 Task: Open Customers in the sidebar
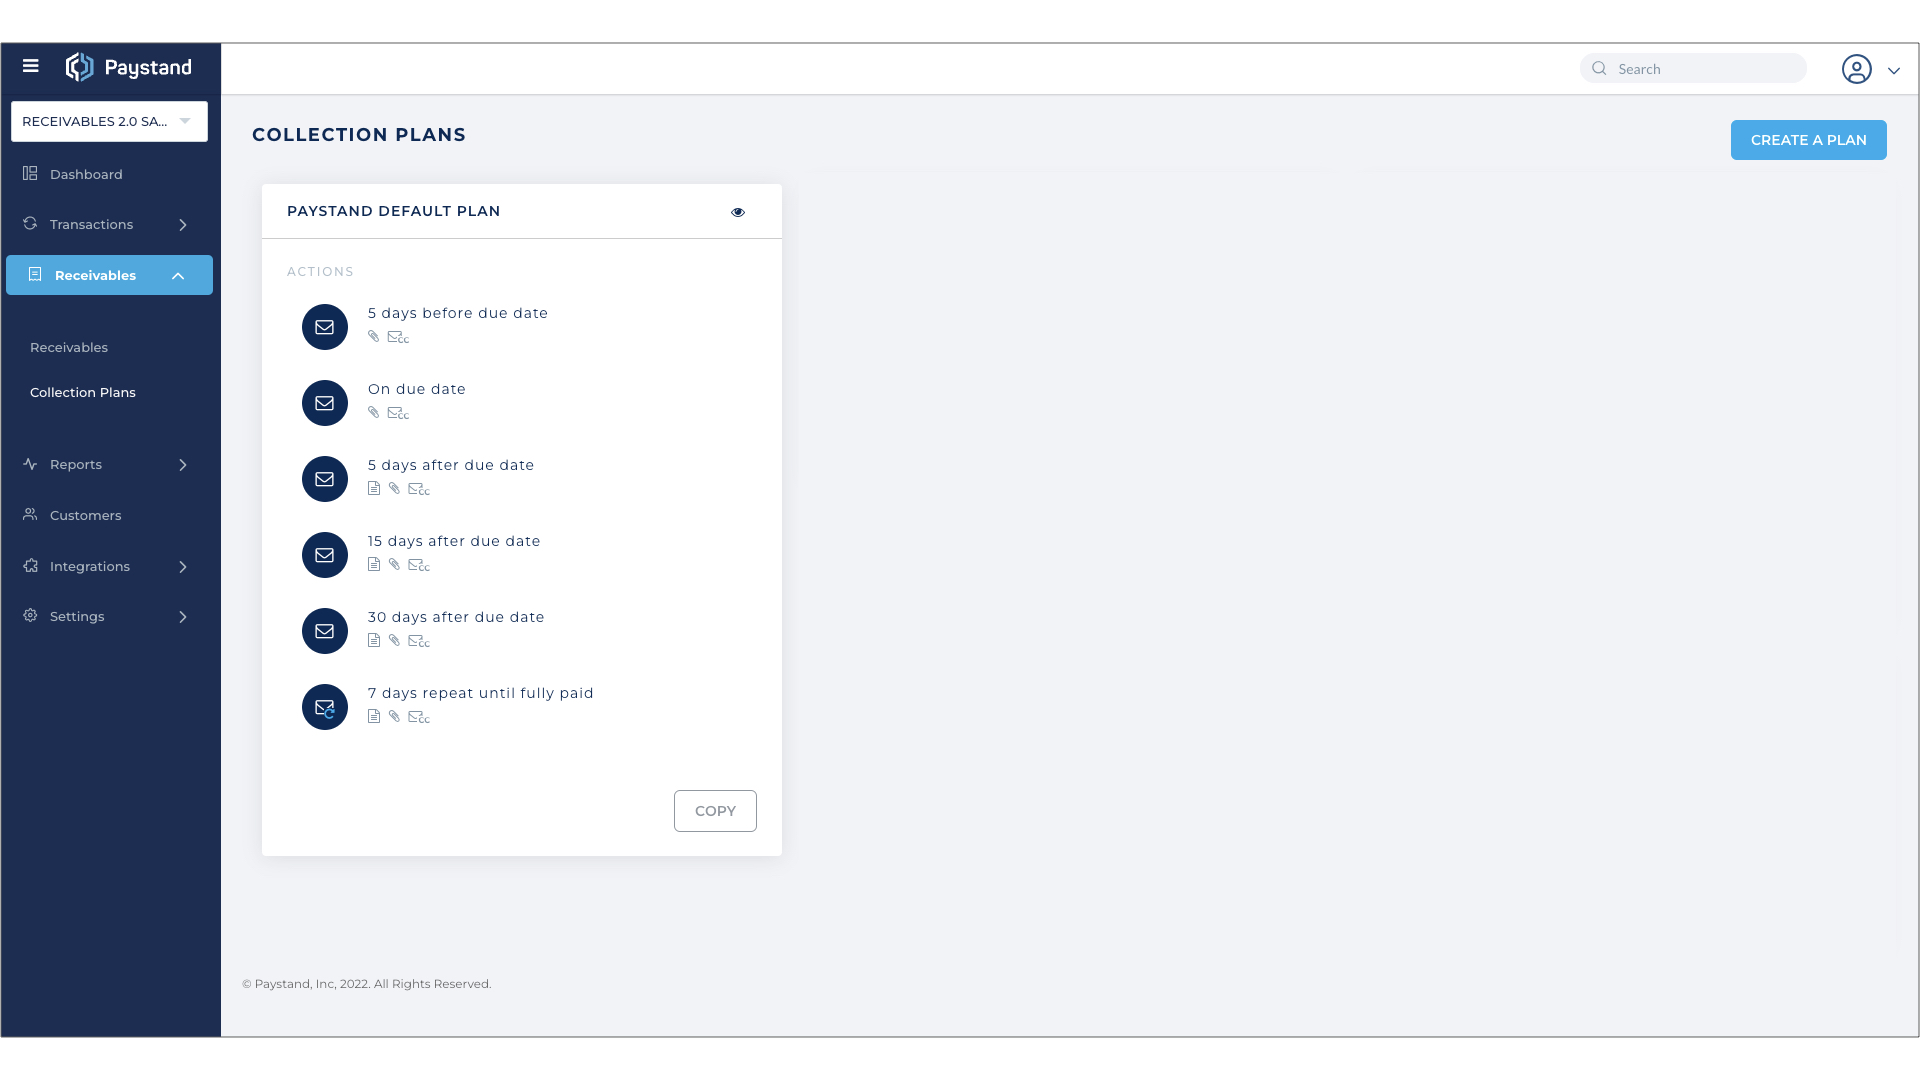point(86,515)
